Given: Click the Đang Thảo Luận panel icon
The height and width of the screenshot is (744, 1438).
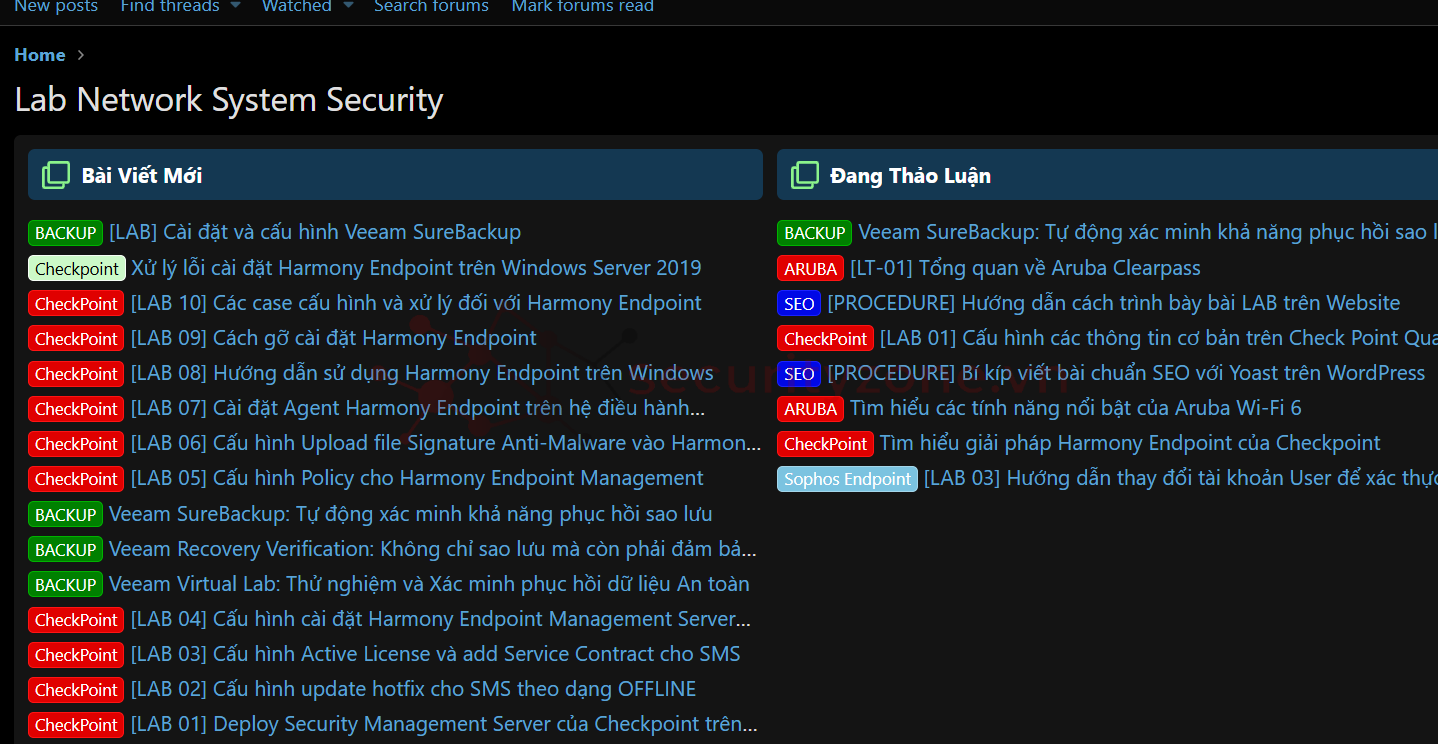Looking at the screenshot, I should [804, 175].
